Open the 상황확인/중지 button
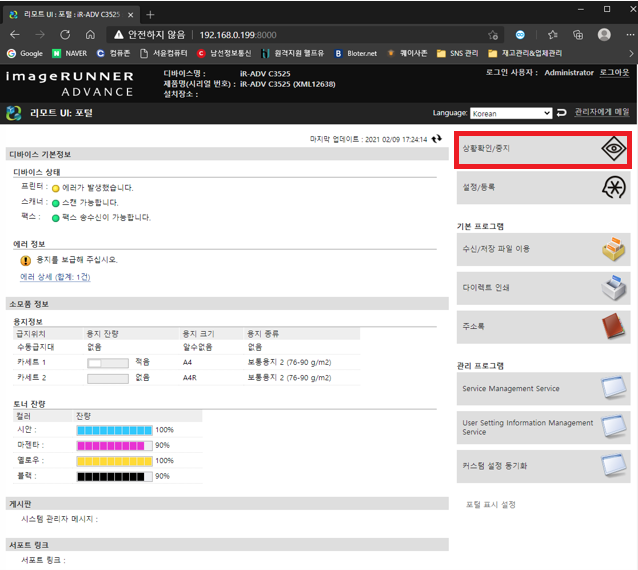The height and width of the screenshot is (570, 638). pyautogui.click(x=543, y=150)
